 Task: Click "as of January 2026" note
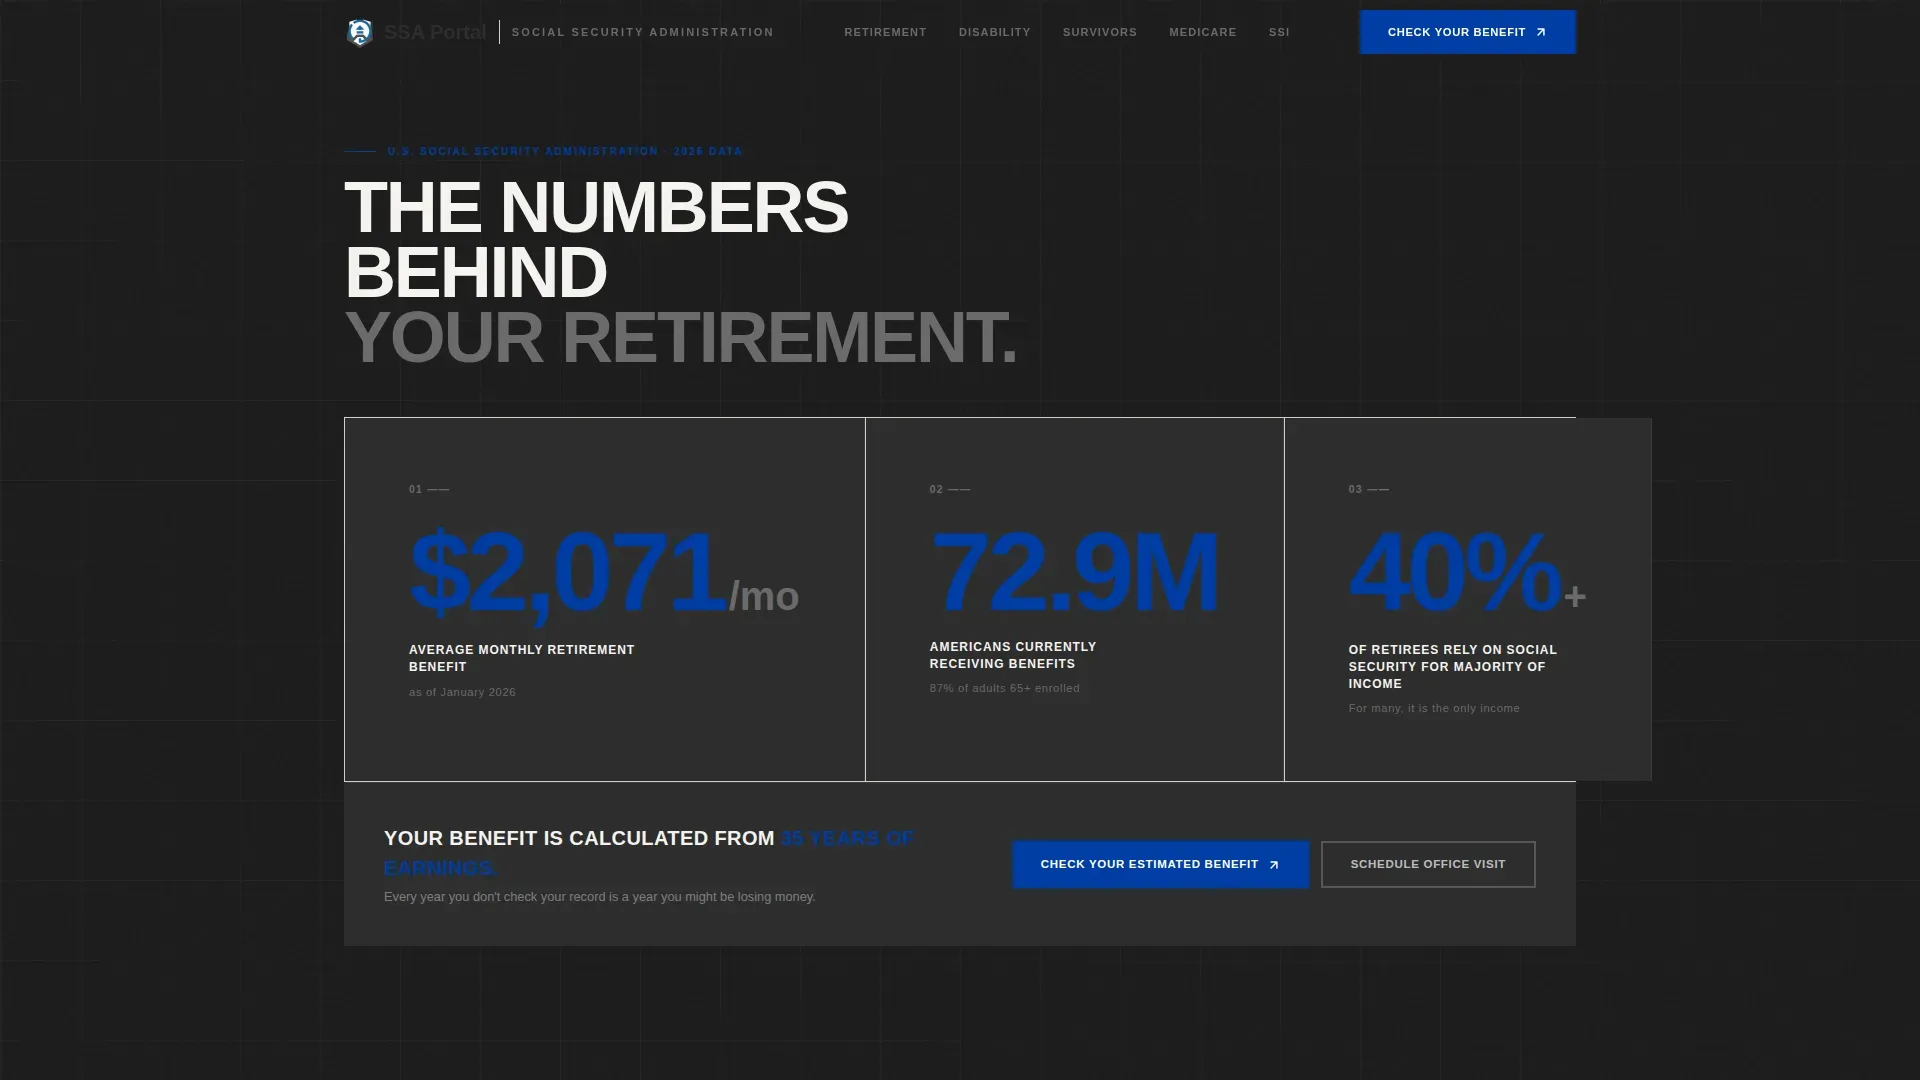click(462, 692)
